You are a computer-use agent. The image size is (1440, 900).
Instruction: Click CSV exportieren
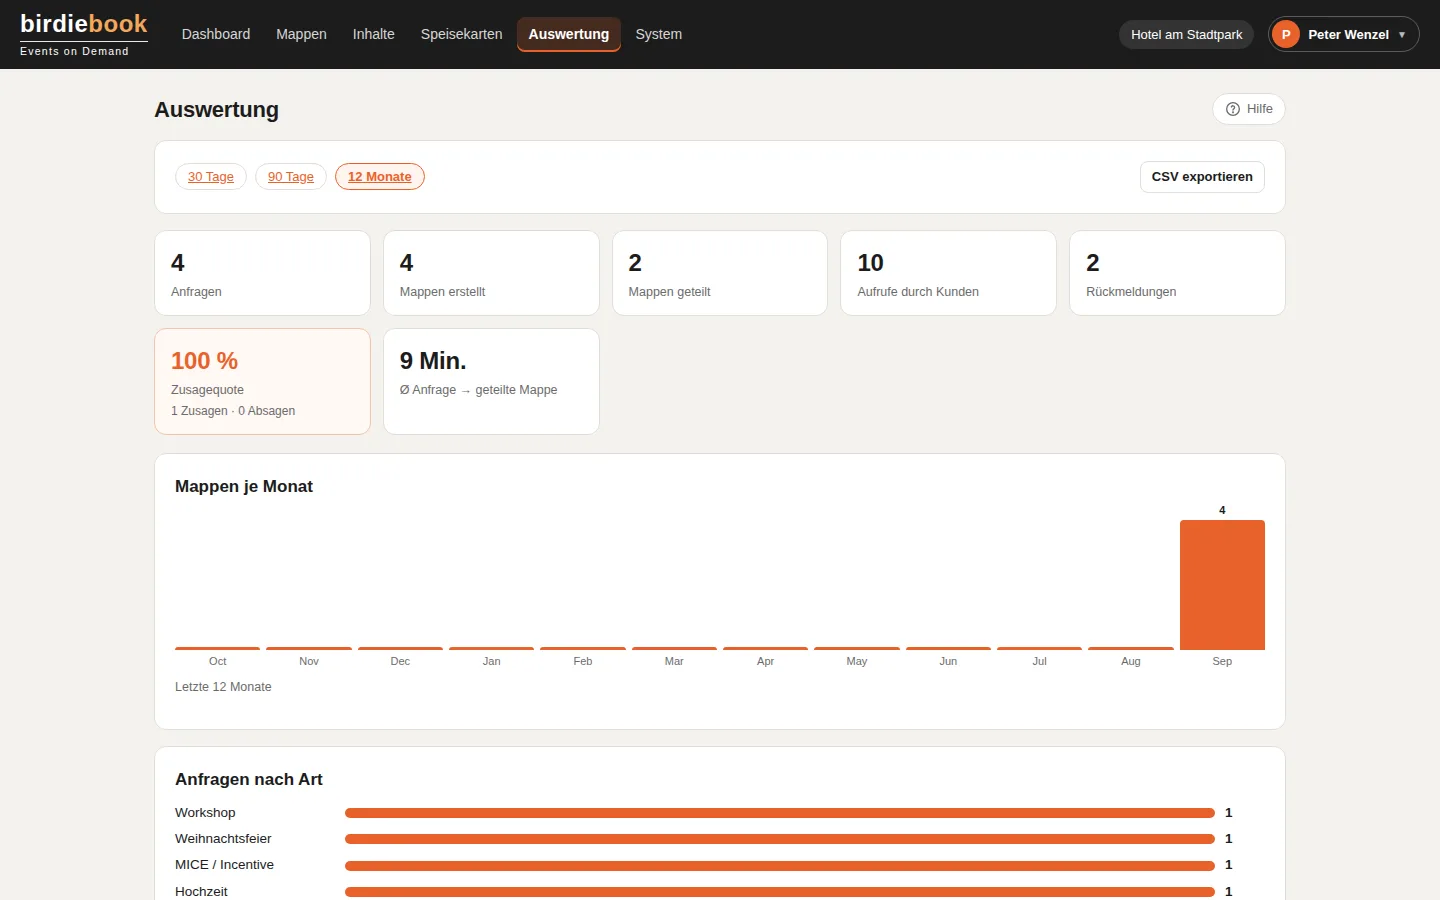(1202, 177)
